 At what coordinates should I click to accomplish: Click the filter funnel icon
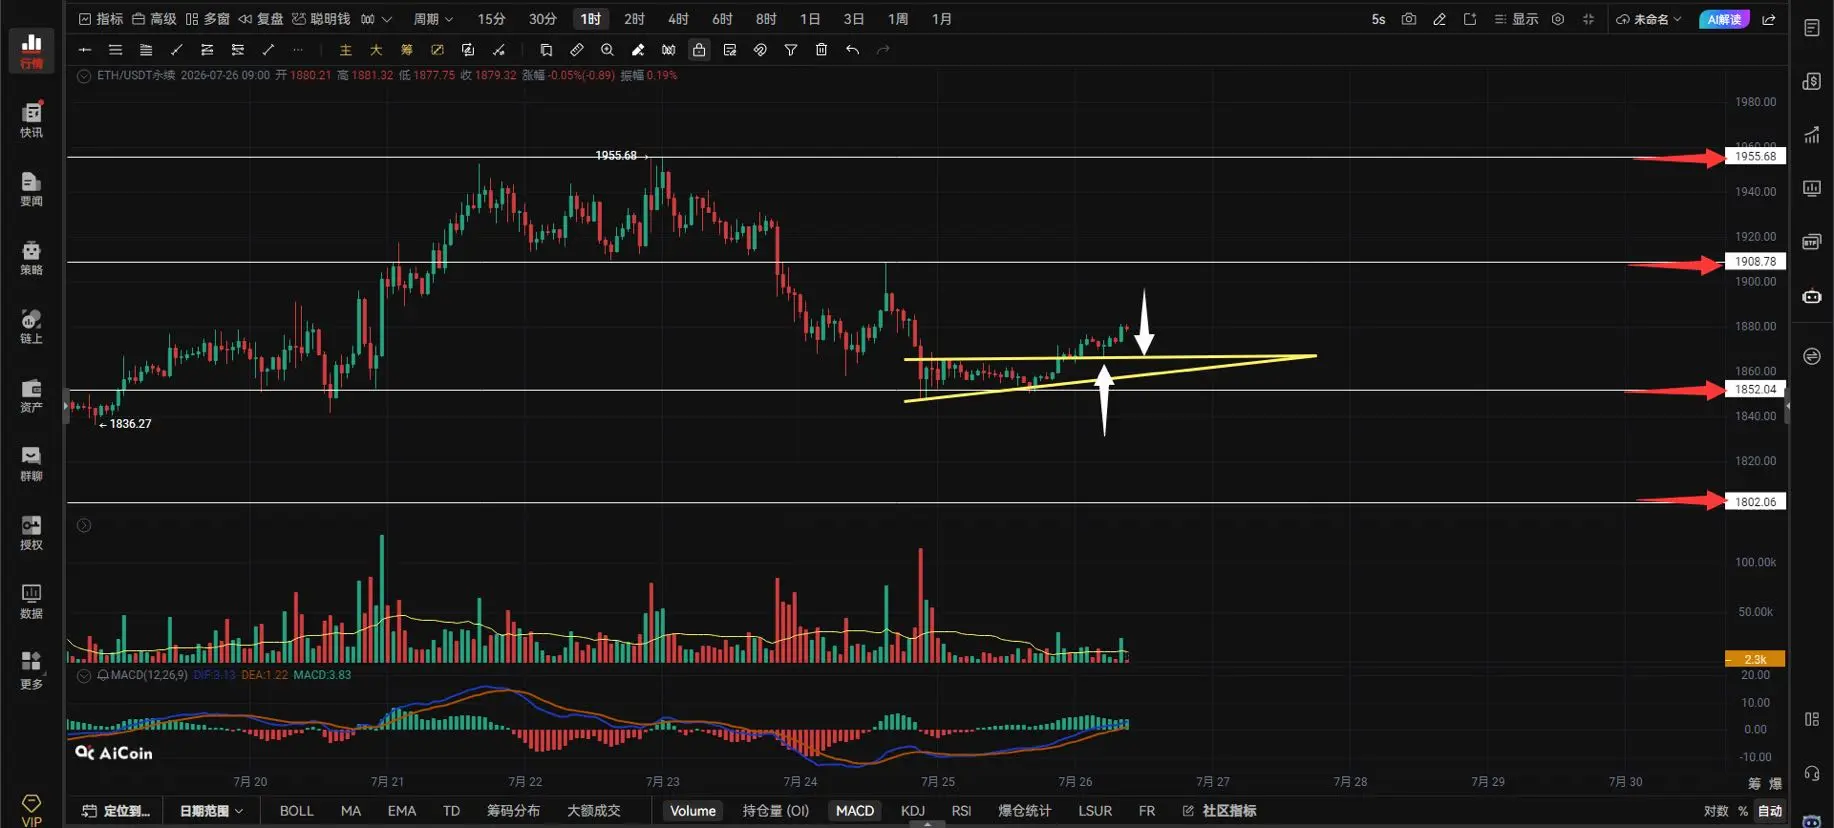click(791, 50)
